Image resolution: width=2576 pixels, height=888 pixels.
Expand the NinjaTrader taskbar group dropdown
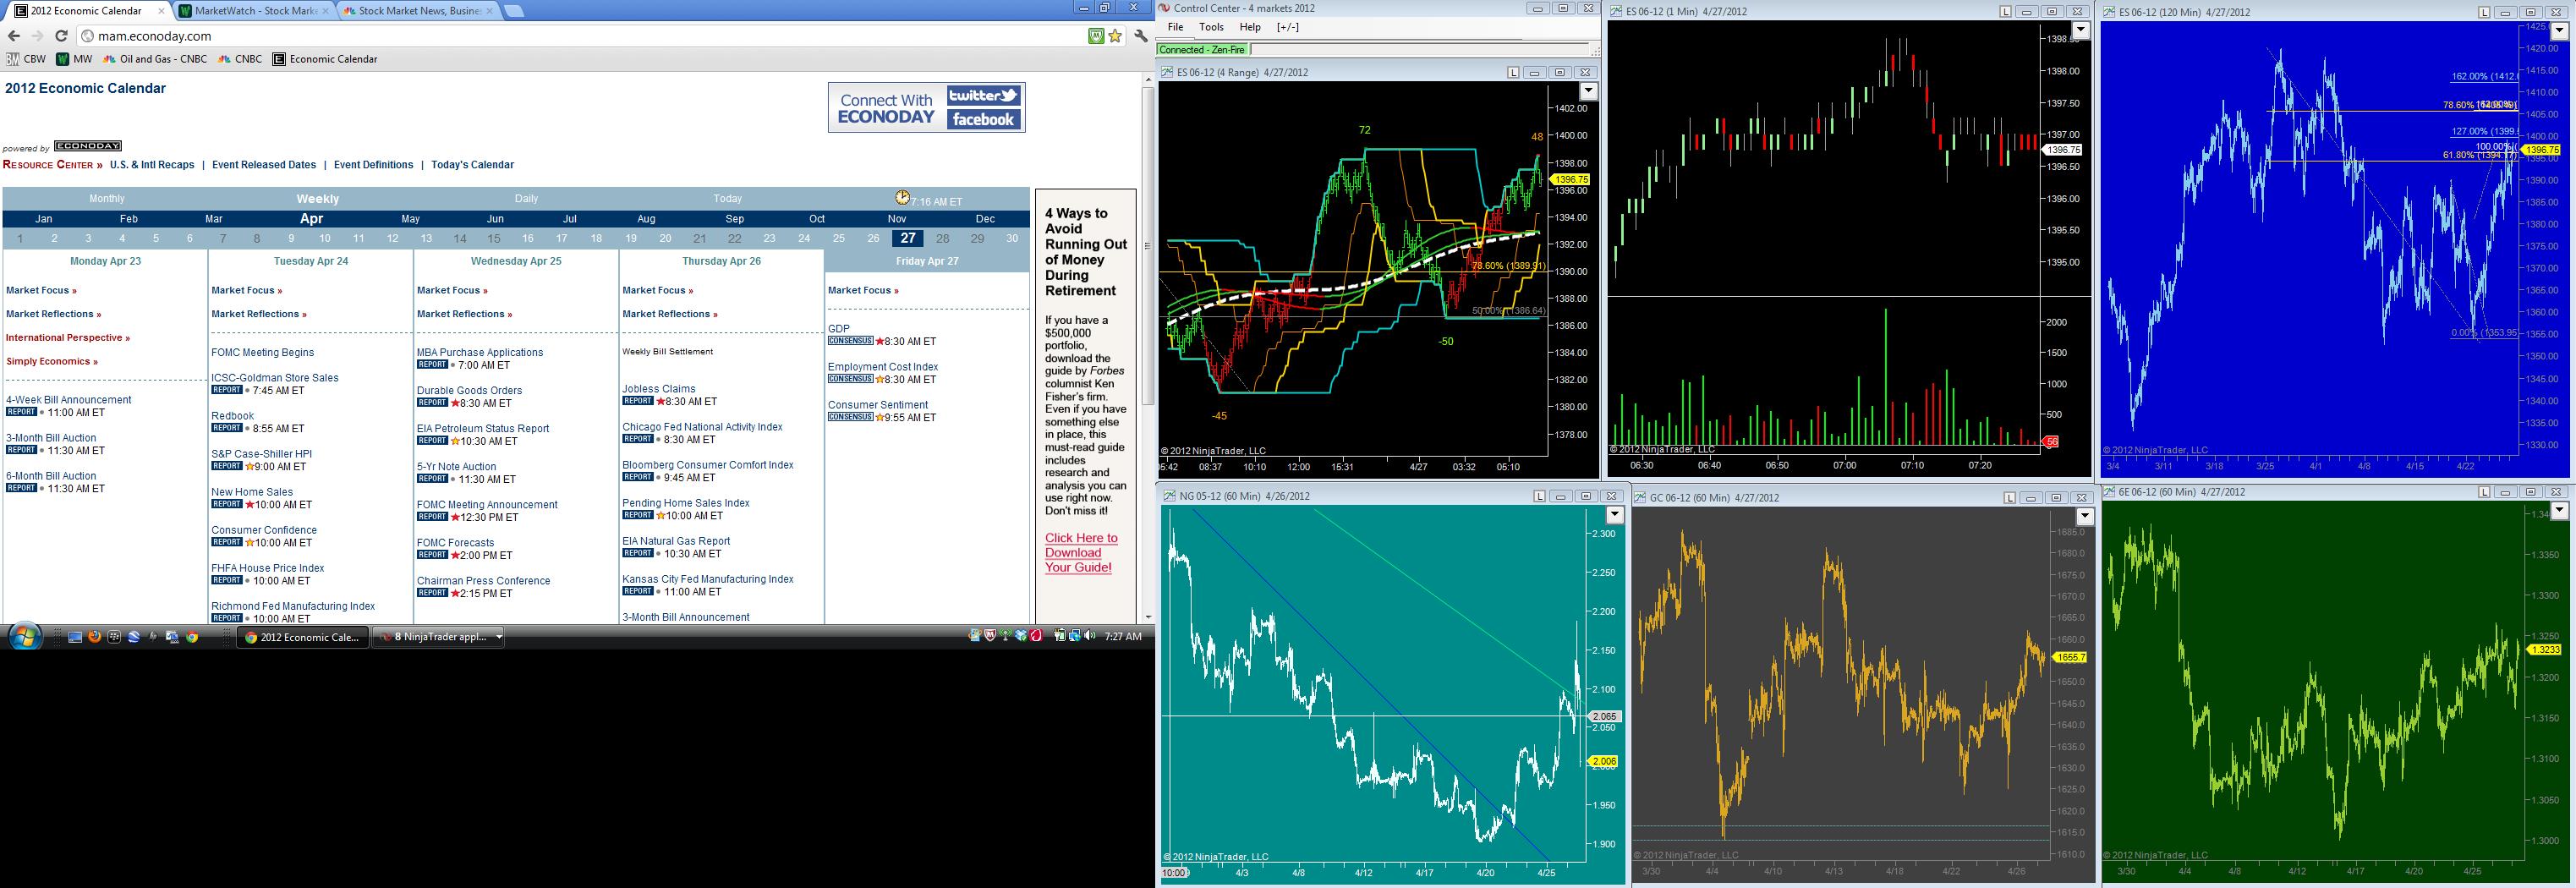tap(499, 637)
